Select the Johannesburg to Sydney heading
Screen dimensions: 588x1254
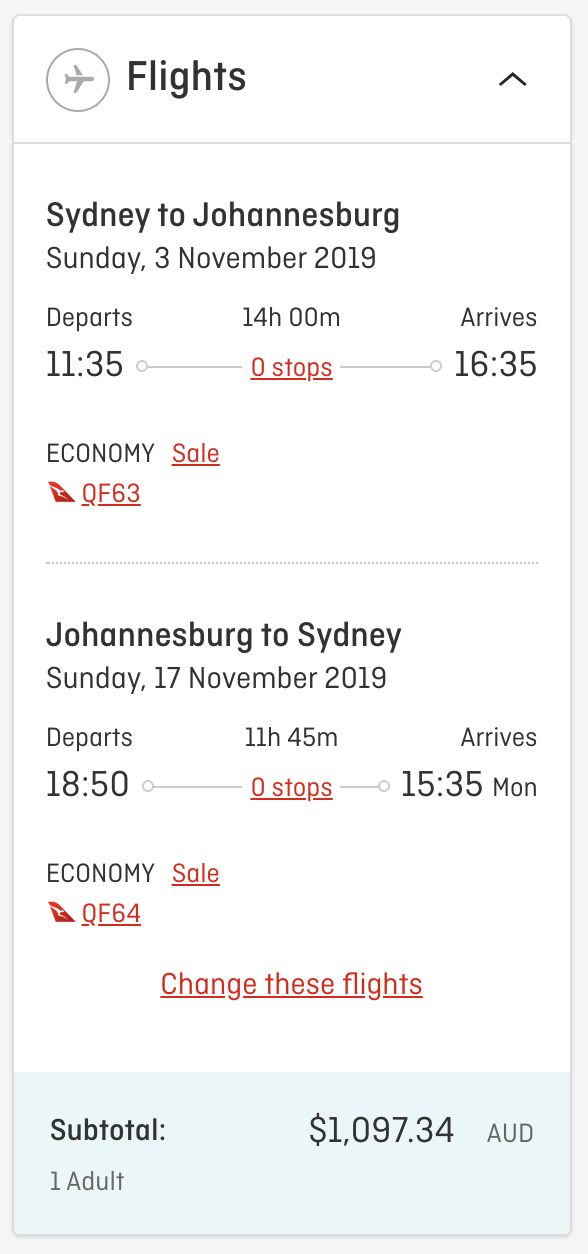pyautogui.click(x=224, y=635)
